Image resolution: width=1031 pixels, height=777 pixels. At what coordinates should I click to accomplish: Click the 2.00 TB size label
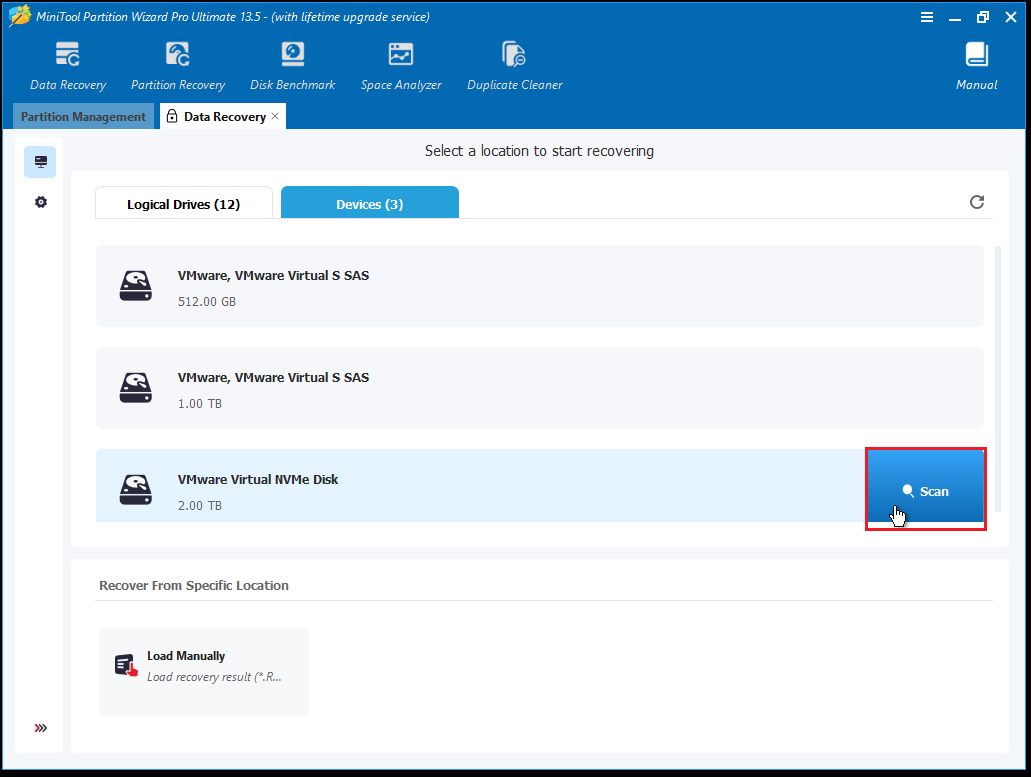(x=200, y=506)
